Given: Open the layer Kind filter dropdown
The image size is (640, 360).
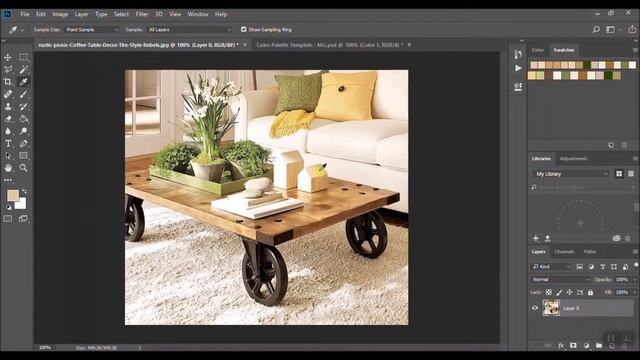Looking at the screenshot, I should [x=551, y=267].
